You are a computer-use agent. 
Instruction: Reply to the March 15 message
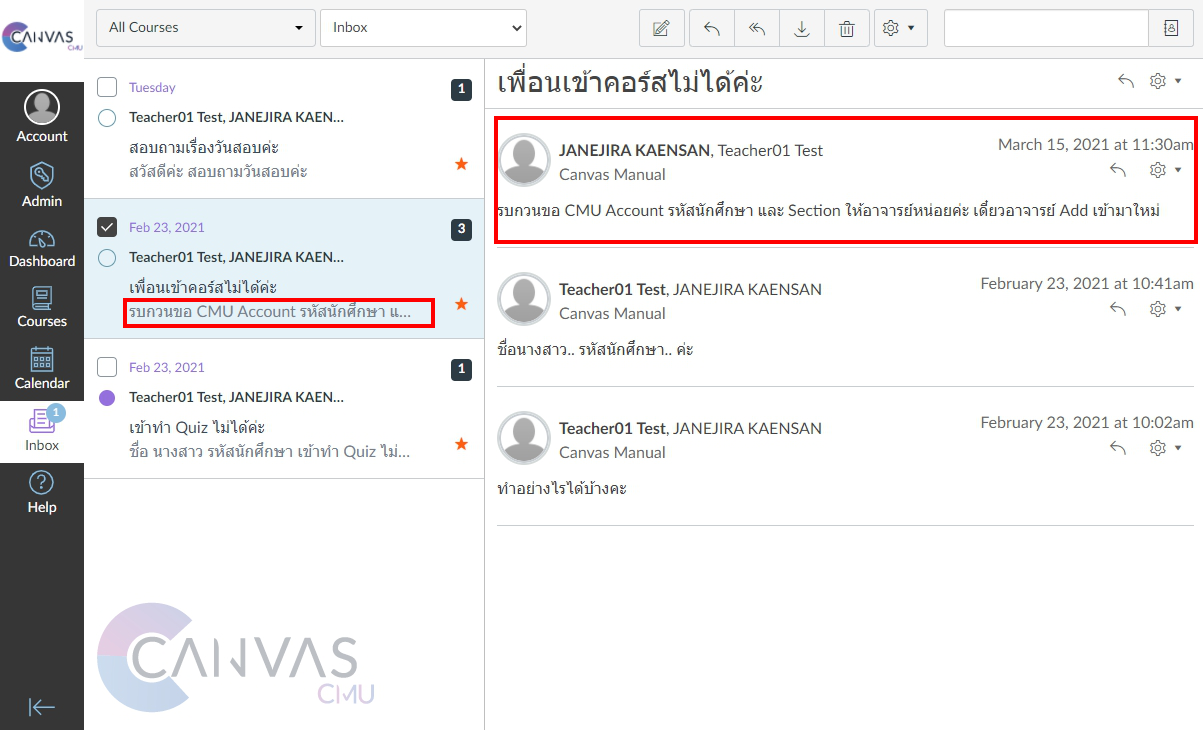click(x=1118, y=170)
